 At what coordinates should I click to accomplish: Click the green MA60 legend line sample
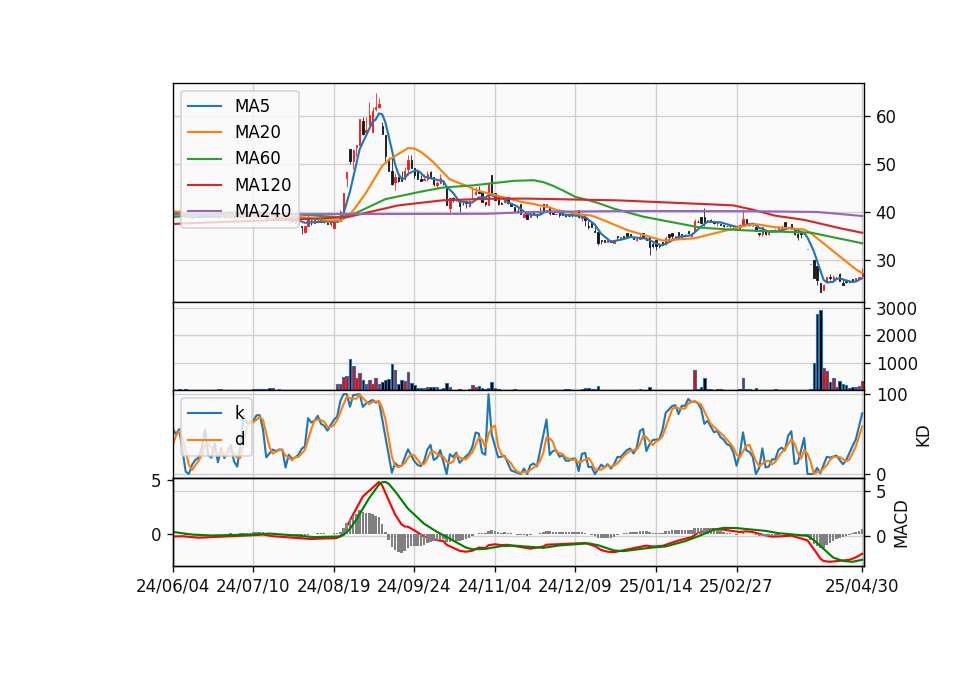[x=204, y=159]
